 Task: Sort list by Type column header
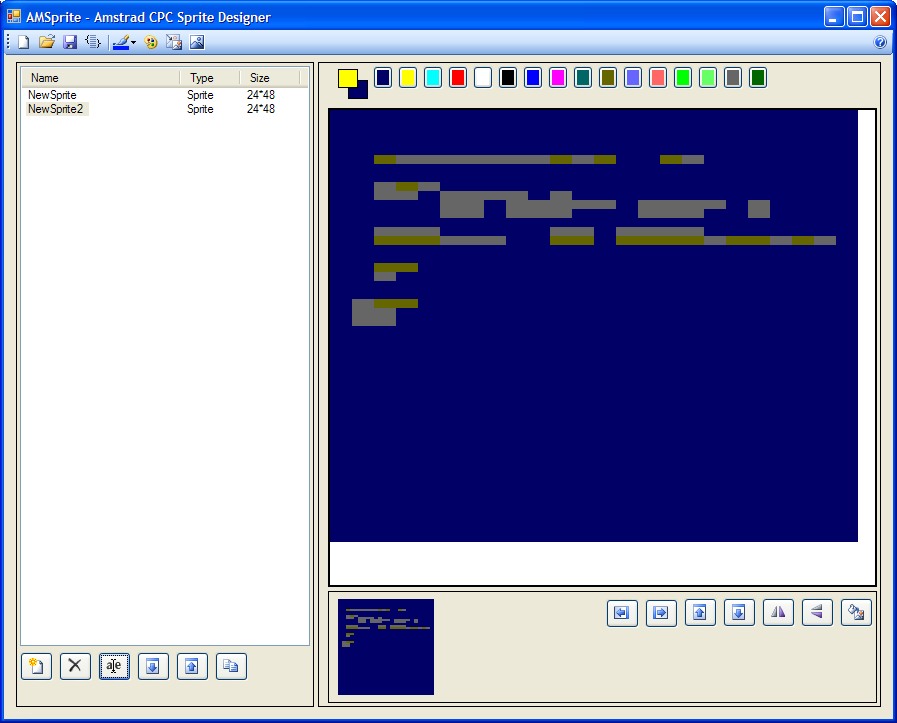(x=209, y=78)
